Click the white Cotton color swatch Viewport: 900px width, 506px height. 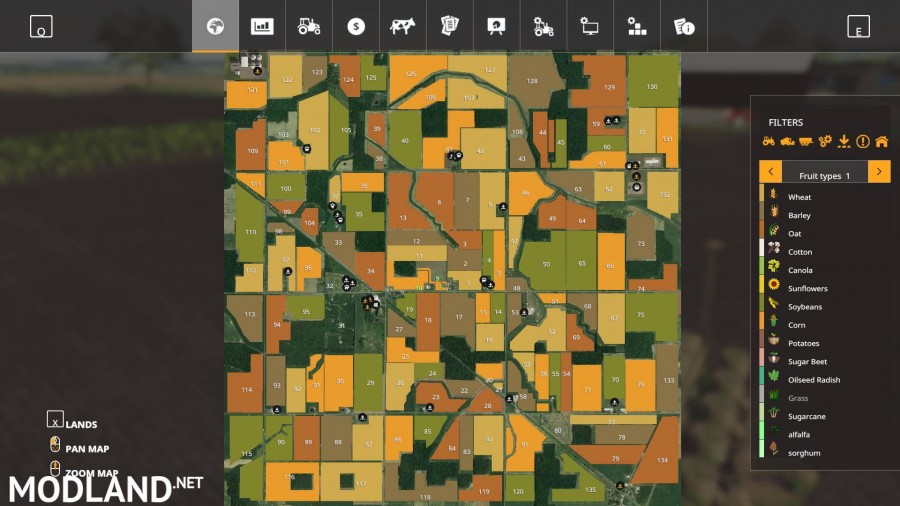762,248
